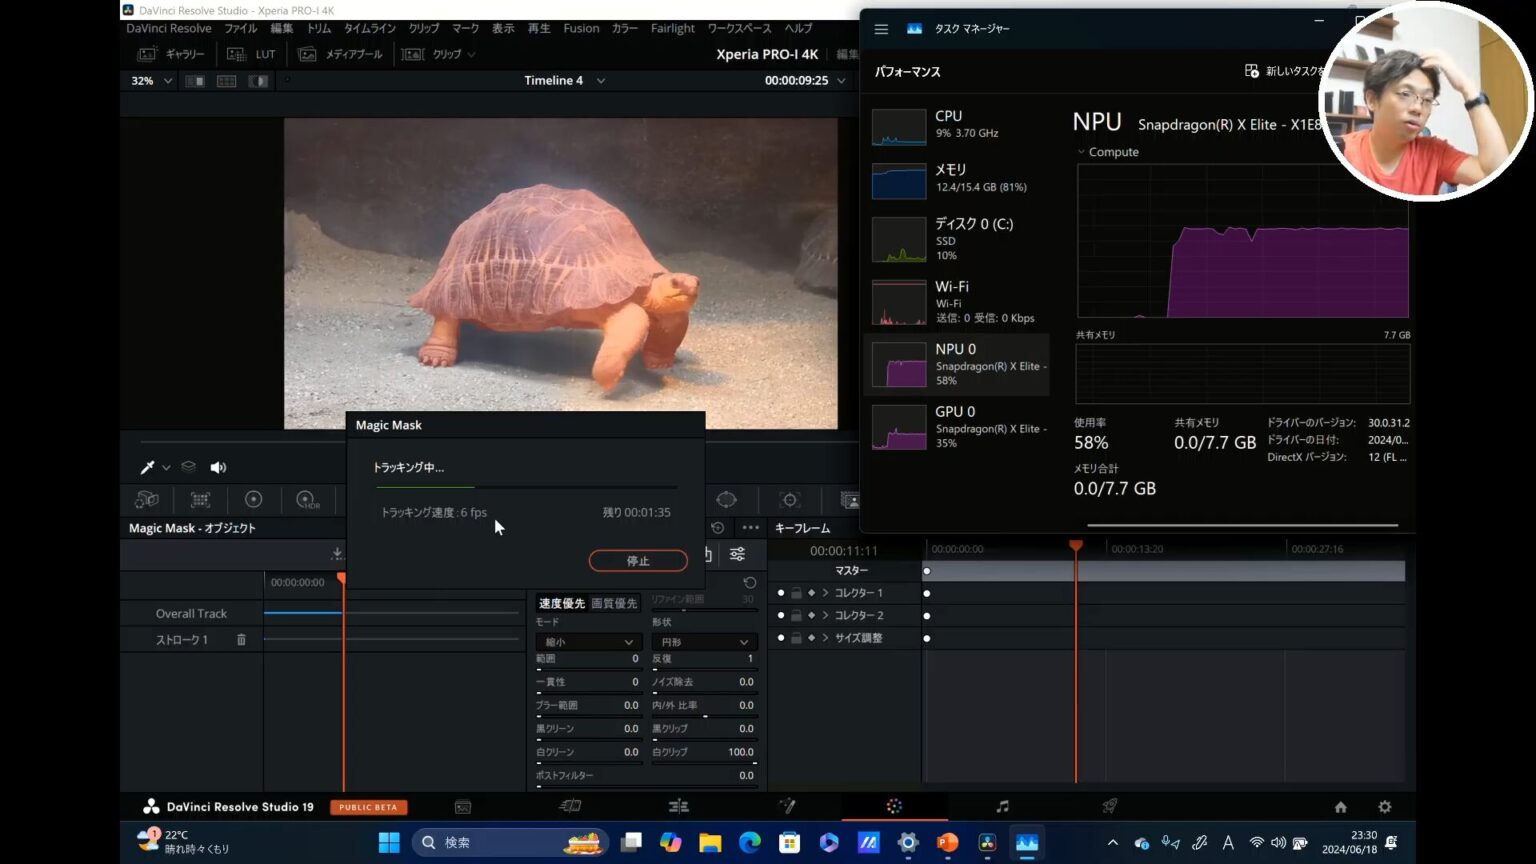Open the Camera Raw palette icon
Image resolution: width=1536 pixels, height=864 pixels.
(147, 500)
